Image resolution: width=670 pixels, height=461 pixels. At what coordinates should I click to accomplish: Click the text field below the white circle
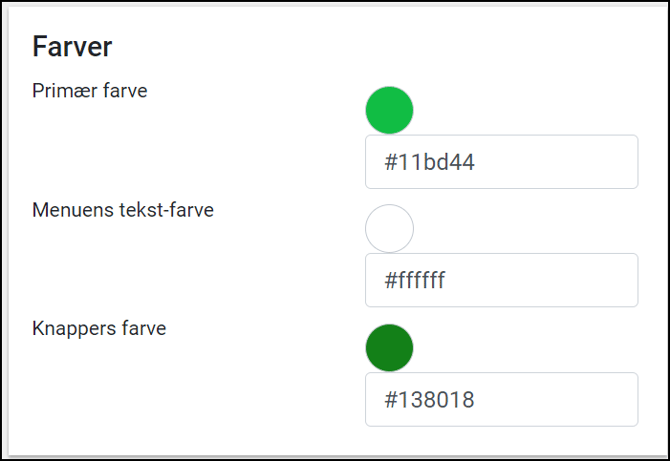click(x=501, y=280)
